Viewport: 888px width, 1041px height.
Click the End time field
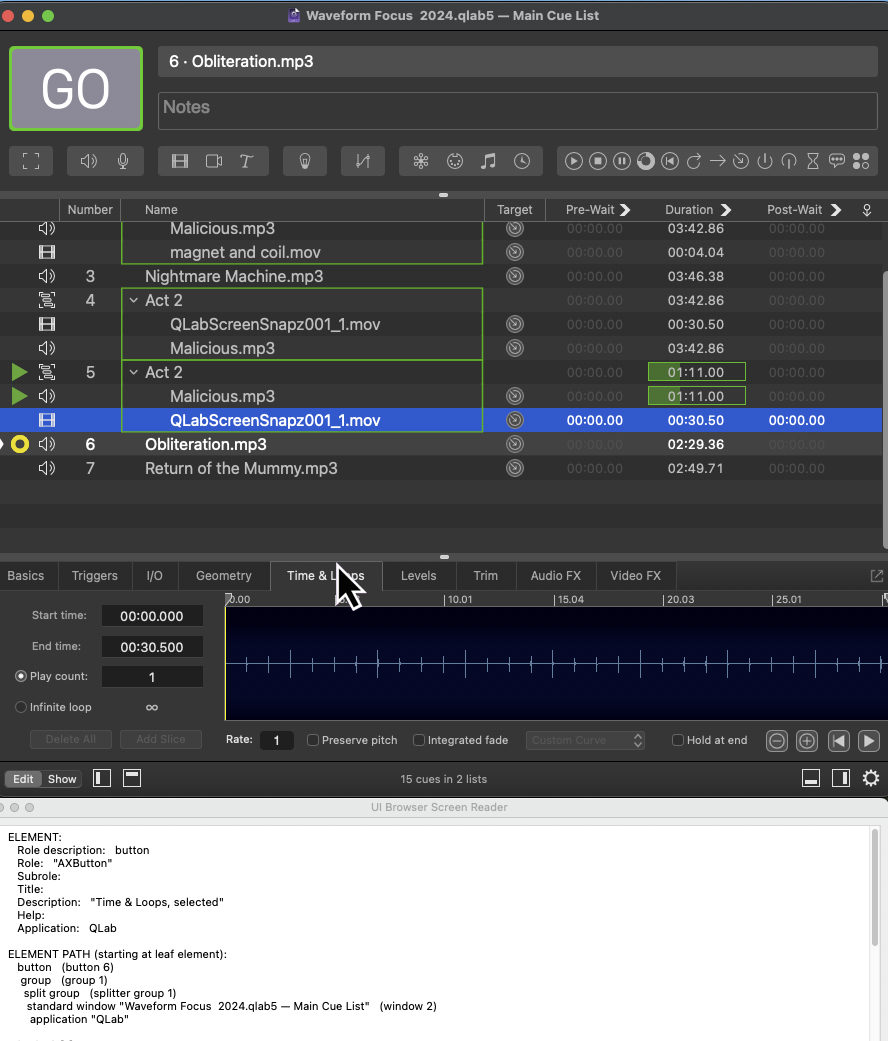pyautogui.click(x=152, y=647)
